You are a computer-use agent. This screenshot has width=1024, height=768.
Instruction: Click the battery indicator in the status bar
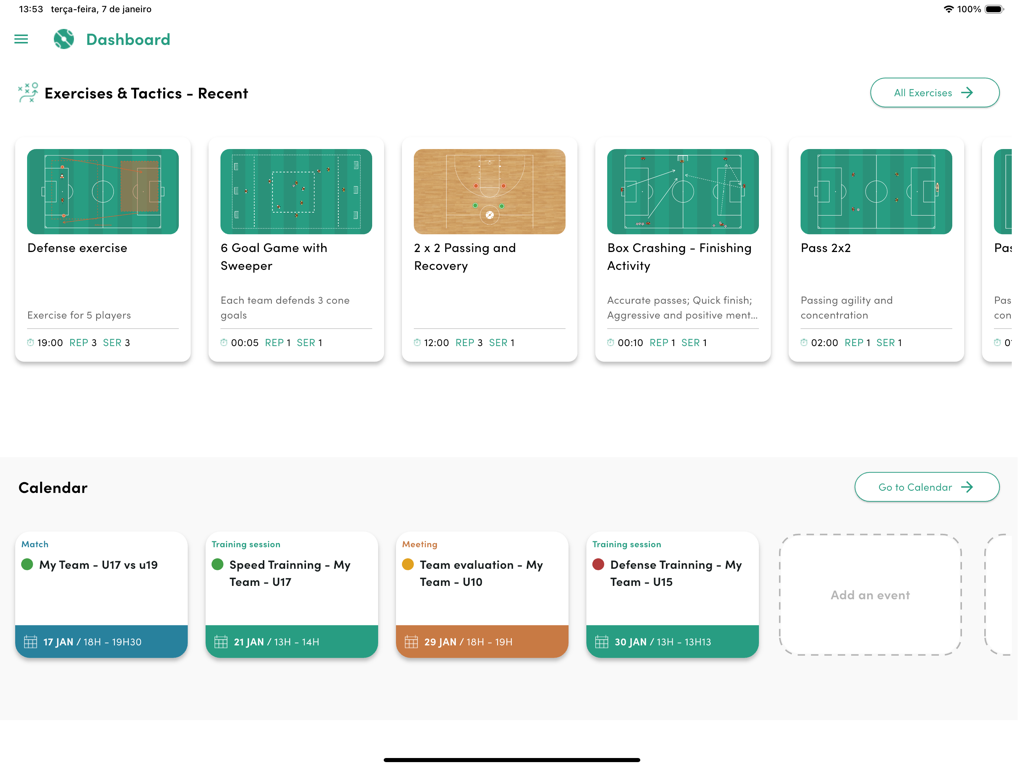(992, 8)
